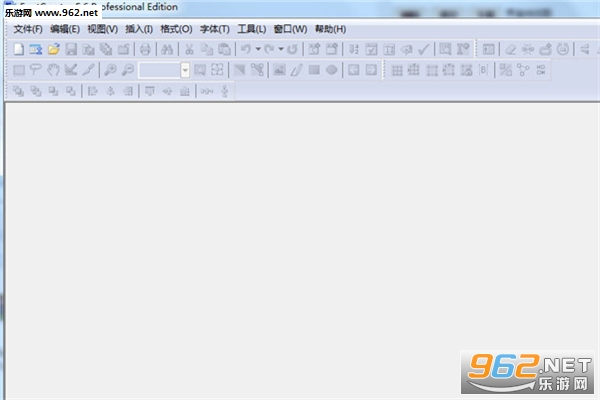
Task: Click the Undo curved arrow icon
Action: [x=246, y=49]
